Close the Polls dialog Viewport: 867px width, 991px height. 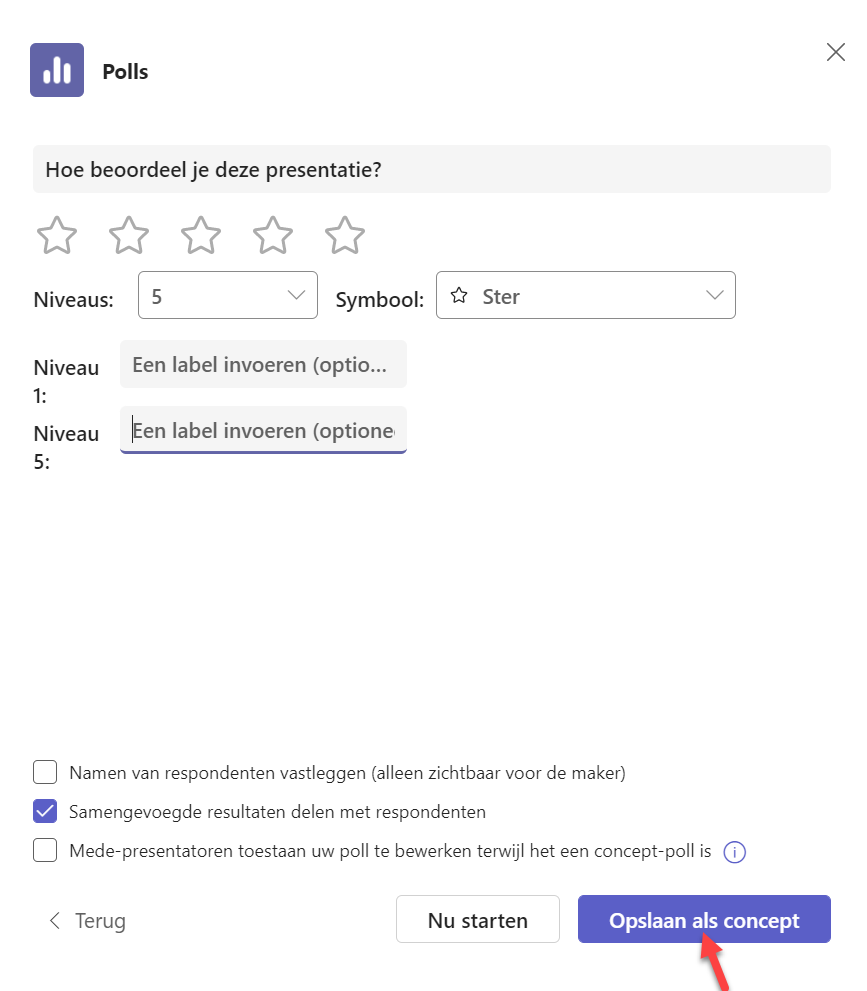click(835, 52)
